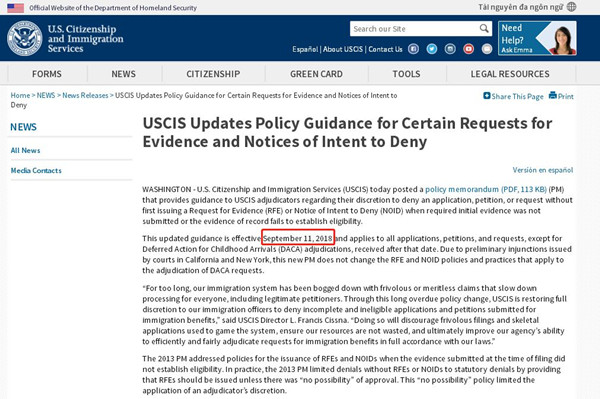Screen dimensions: 600x399
Task: Click the email updates envelope icon
Action: pyautogui.click(x=487, y=49)
